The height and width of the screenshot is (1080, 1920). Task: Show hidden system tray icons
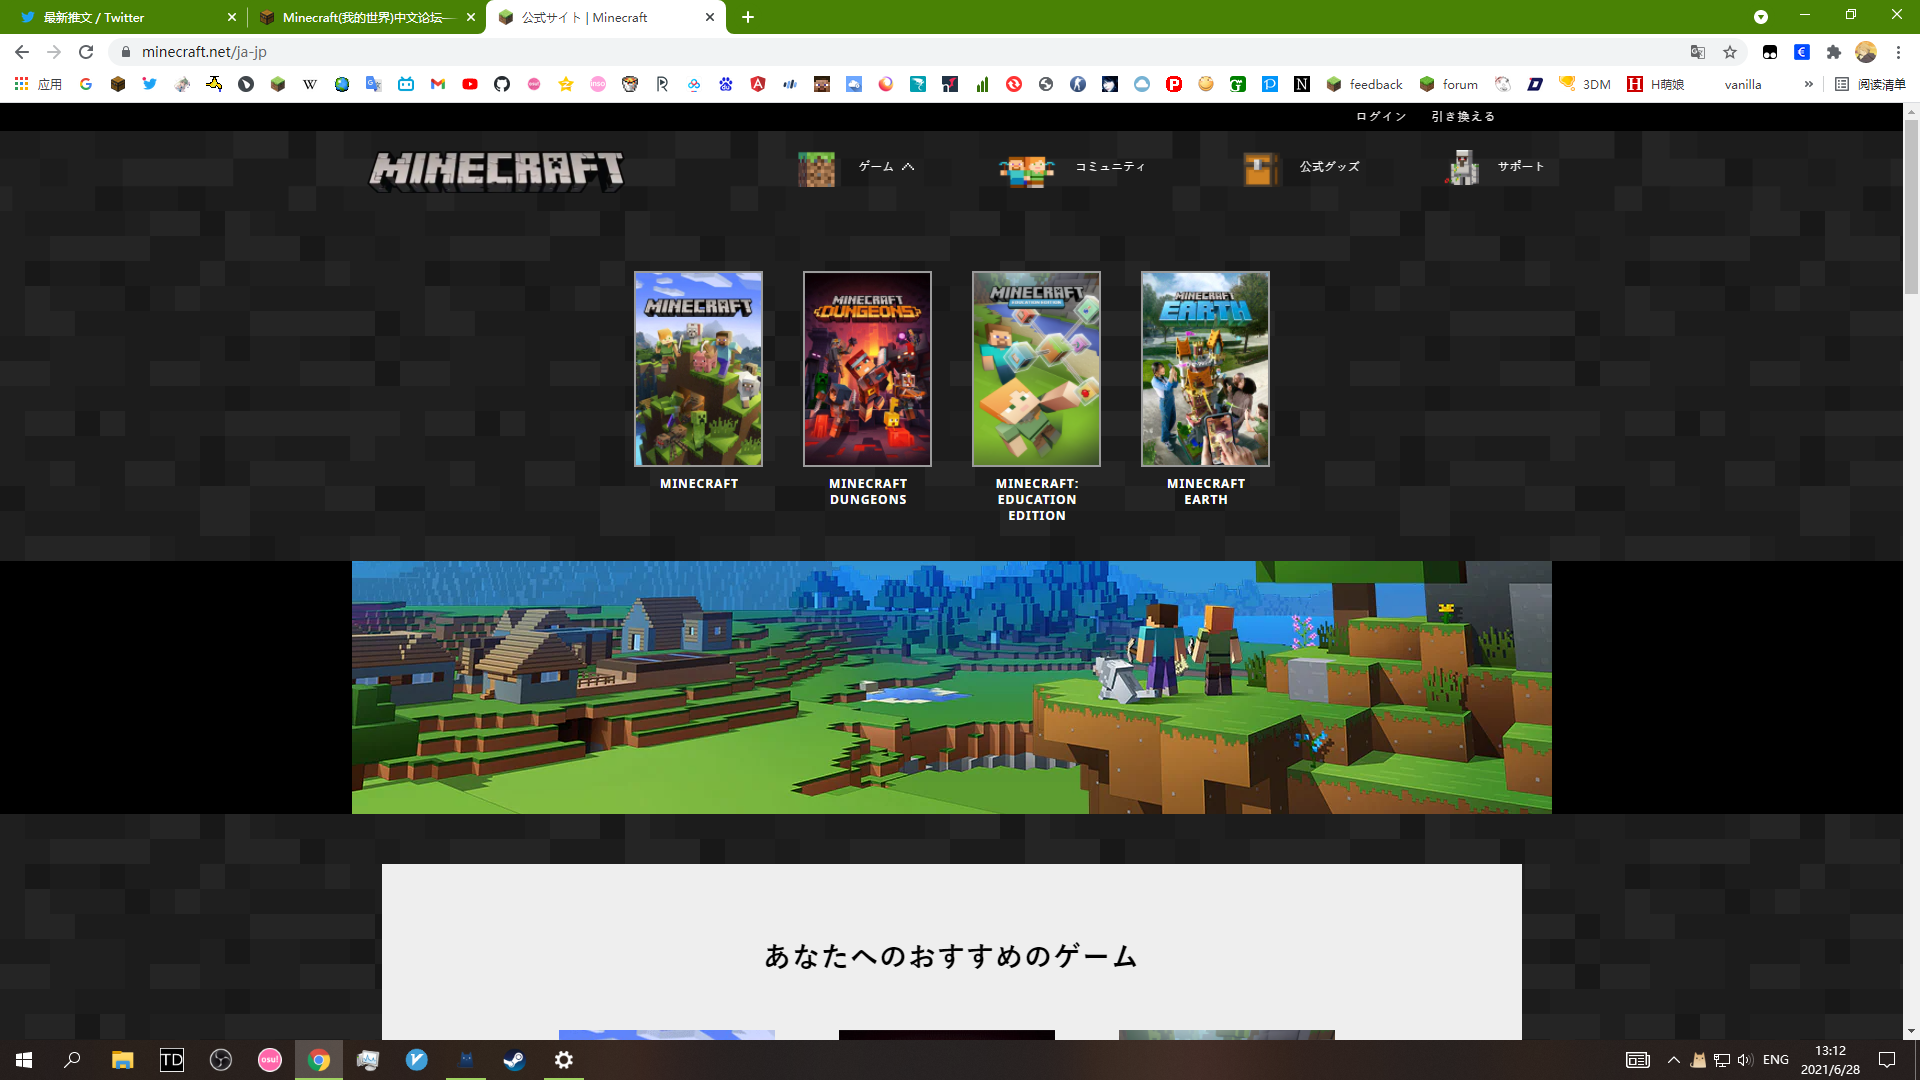1673,1060
